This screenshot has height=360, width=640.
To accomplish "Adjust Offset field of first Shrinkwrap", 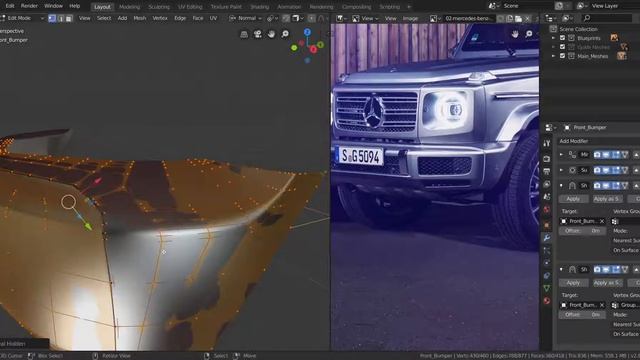I will coord(583,231).
